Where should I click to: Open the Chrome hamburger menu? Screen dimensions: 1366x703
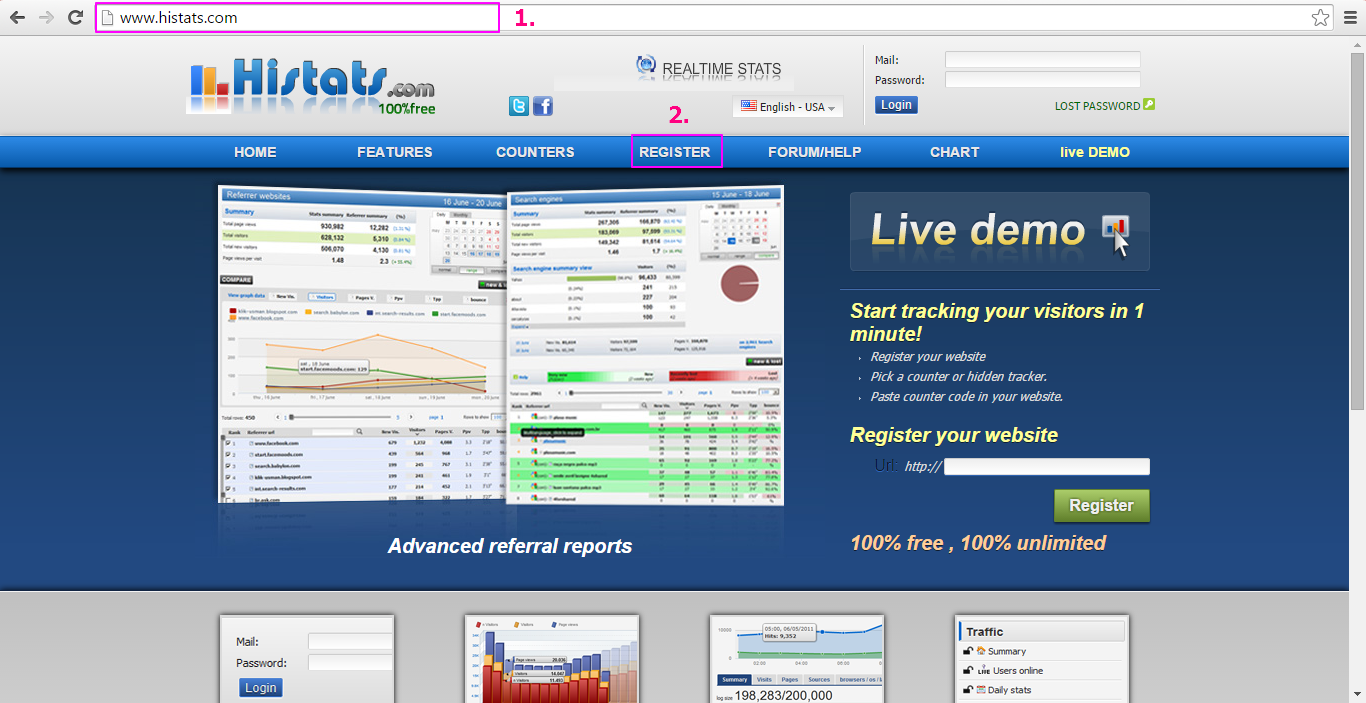pyautogui.click(x=1350, y=17)
